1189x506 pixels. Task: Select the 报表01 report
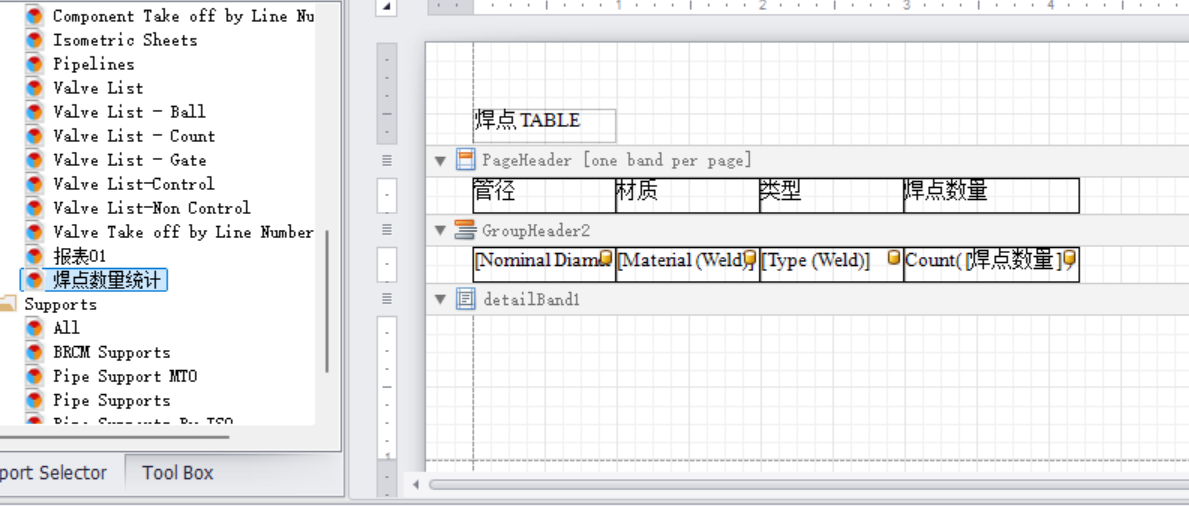(80, 256)
